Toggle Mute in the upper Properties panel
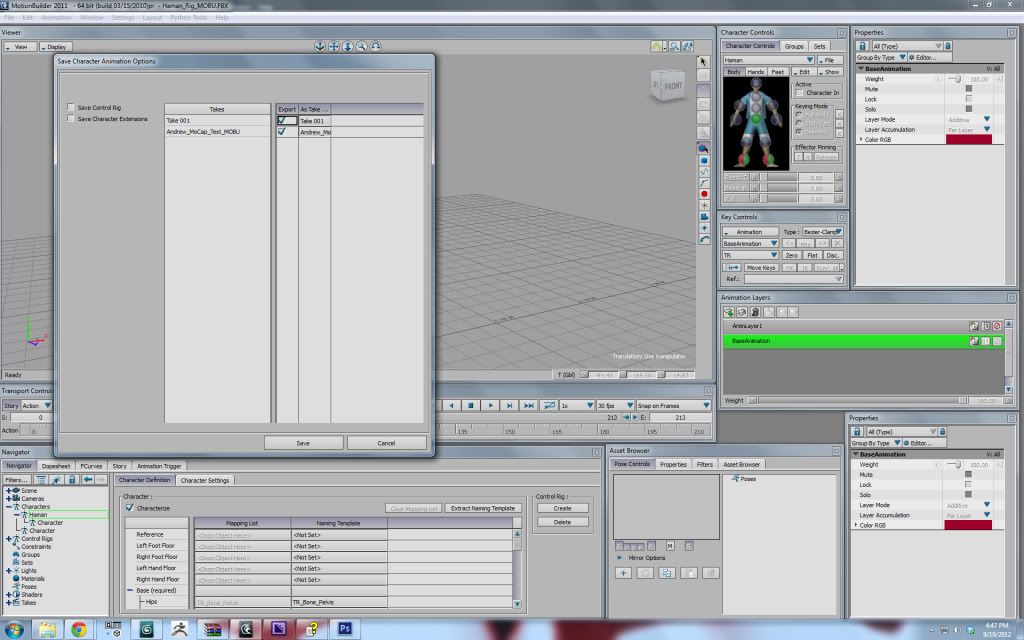Image resolution: width=1024 pixels, height=640 pixels. [x=968, y=89]
